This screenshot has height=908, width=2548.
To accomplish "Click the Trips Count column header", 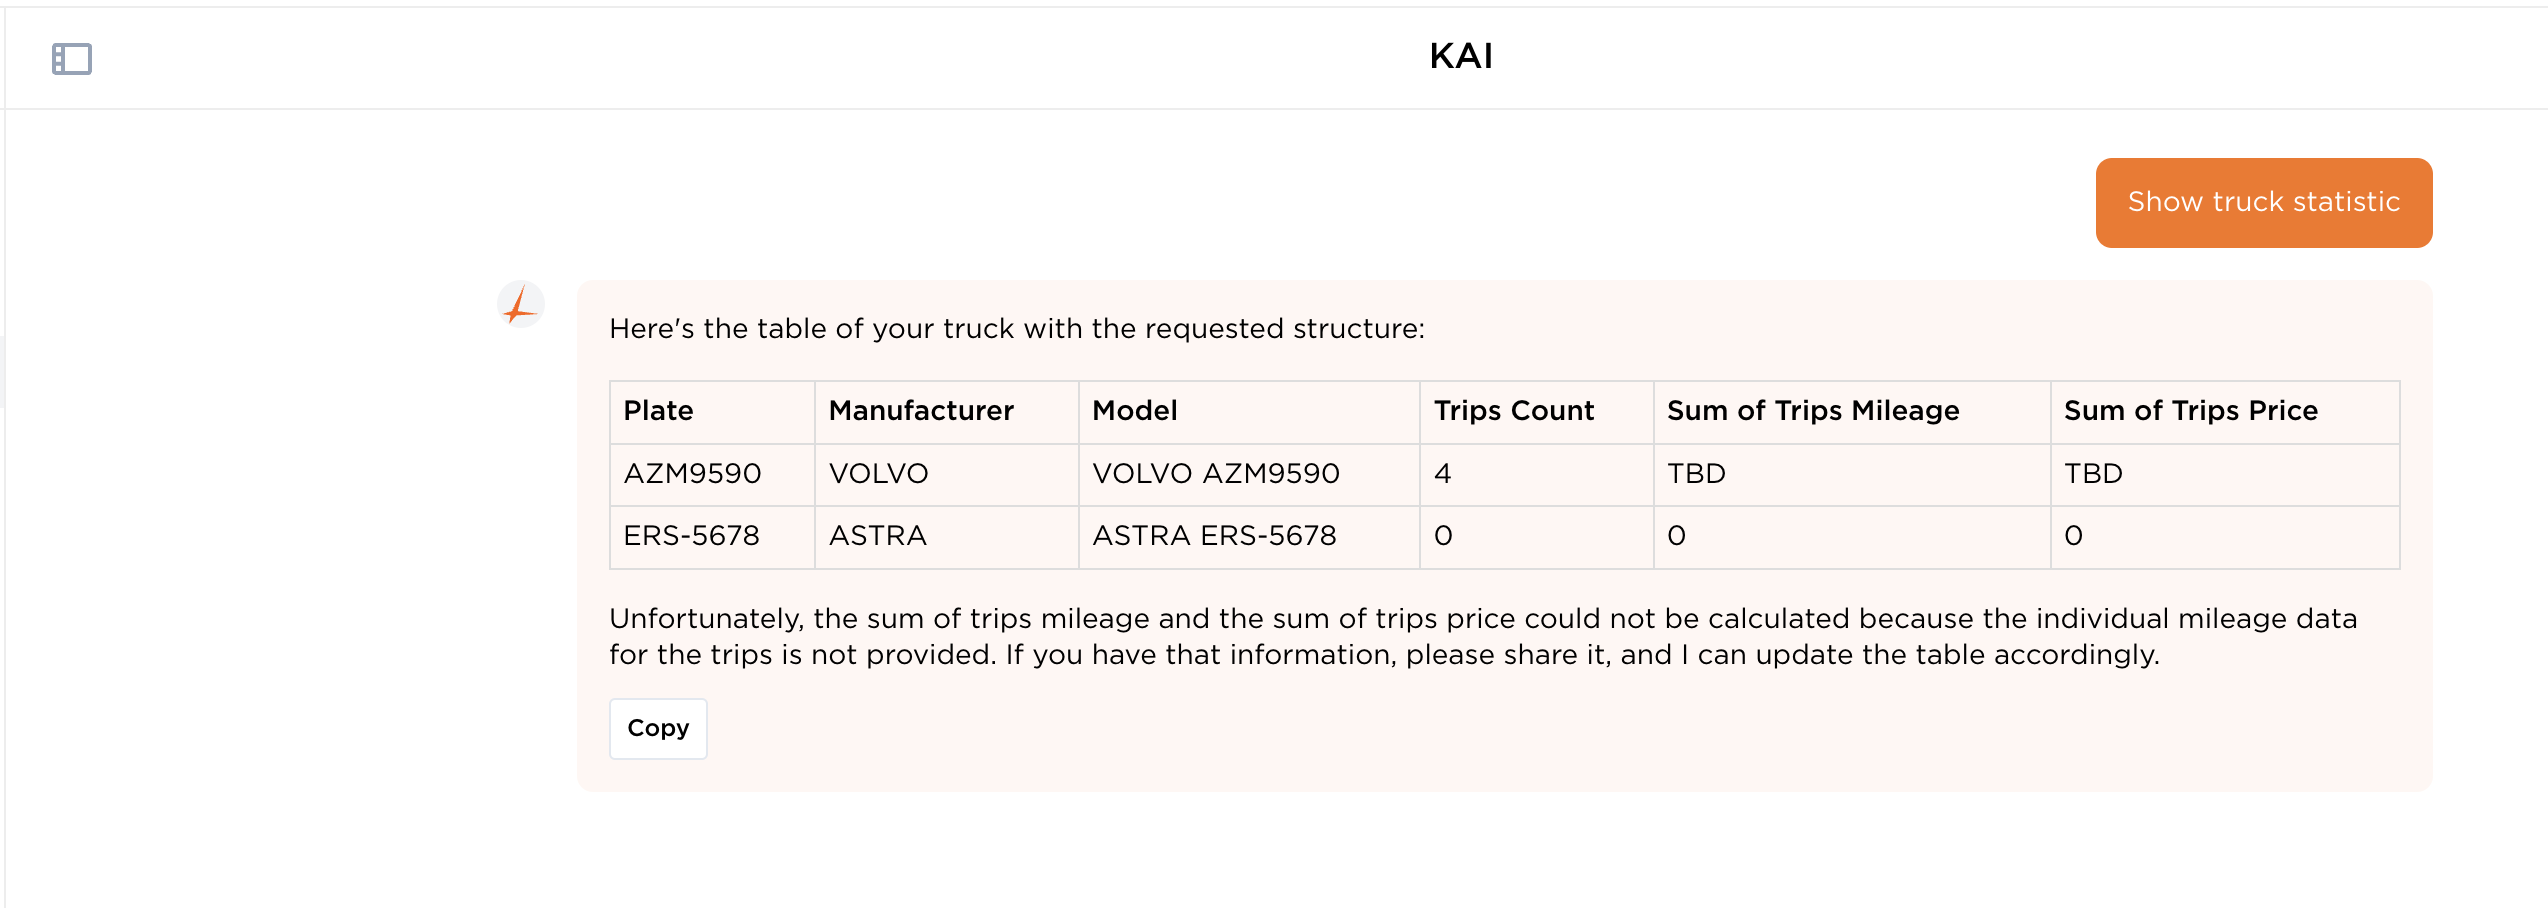I will (x=1513, y=411).
